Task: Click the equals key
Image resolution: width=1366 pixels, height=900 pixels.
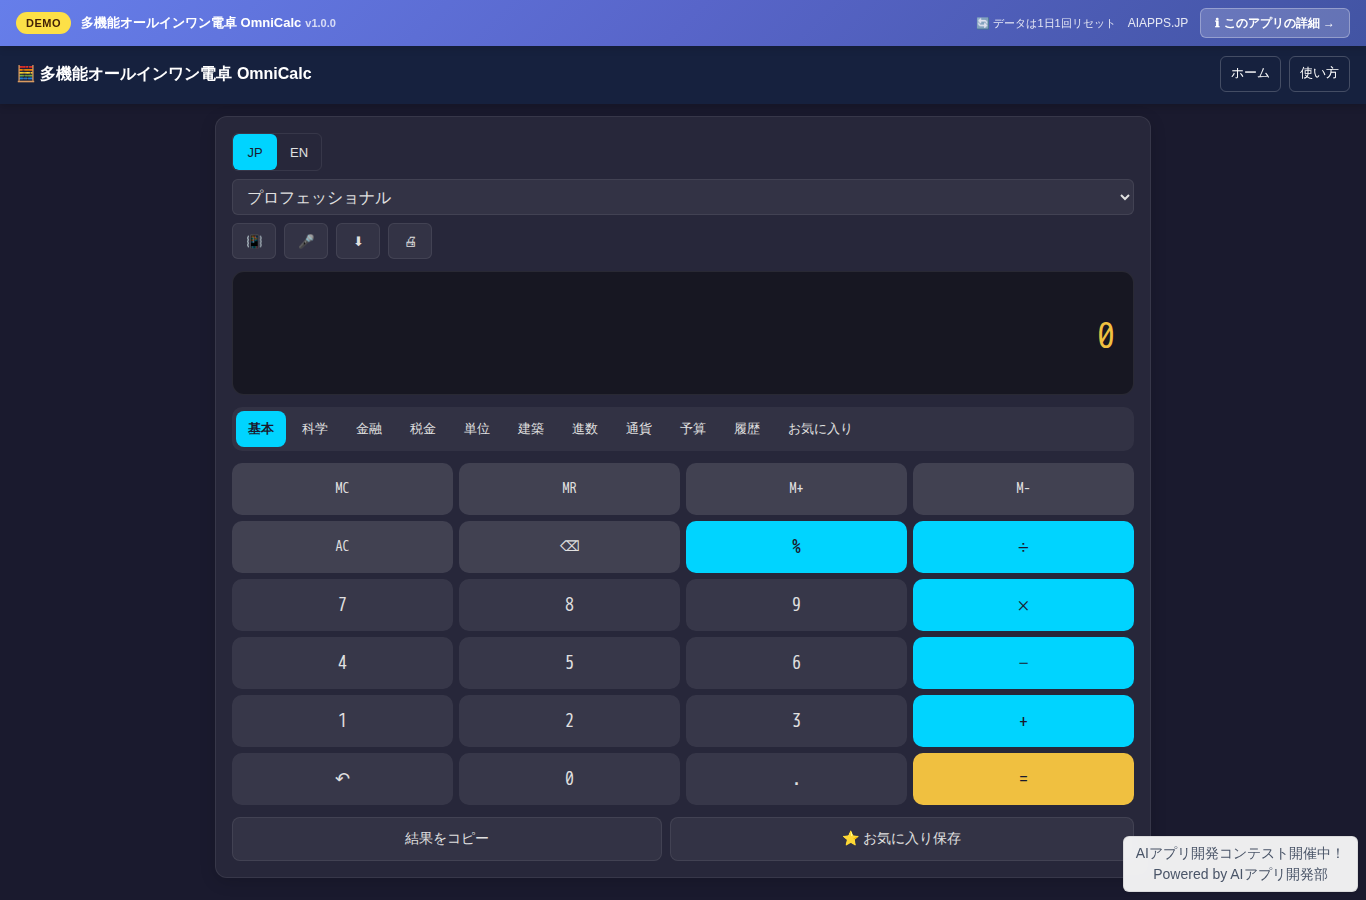Action: pos(1023,779)
